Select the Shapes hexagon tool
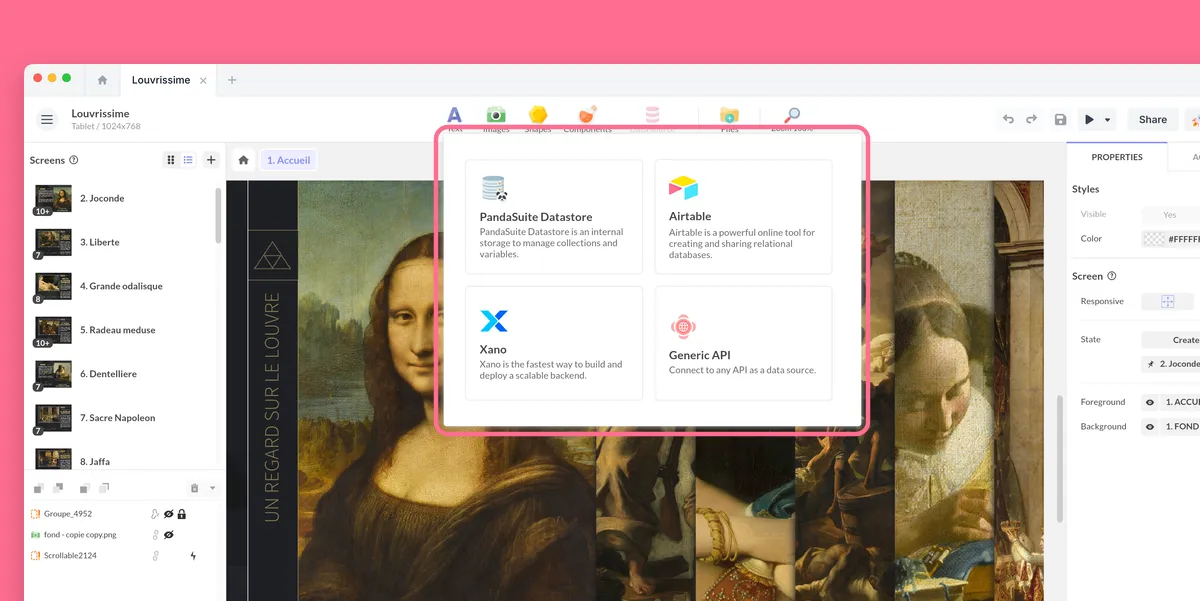Screen dimensions: 1200x601 click(538, 118)
